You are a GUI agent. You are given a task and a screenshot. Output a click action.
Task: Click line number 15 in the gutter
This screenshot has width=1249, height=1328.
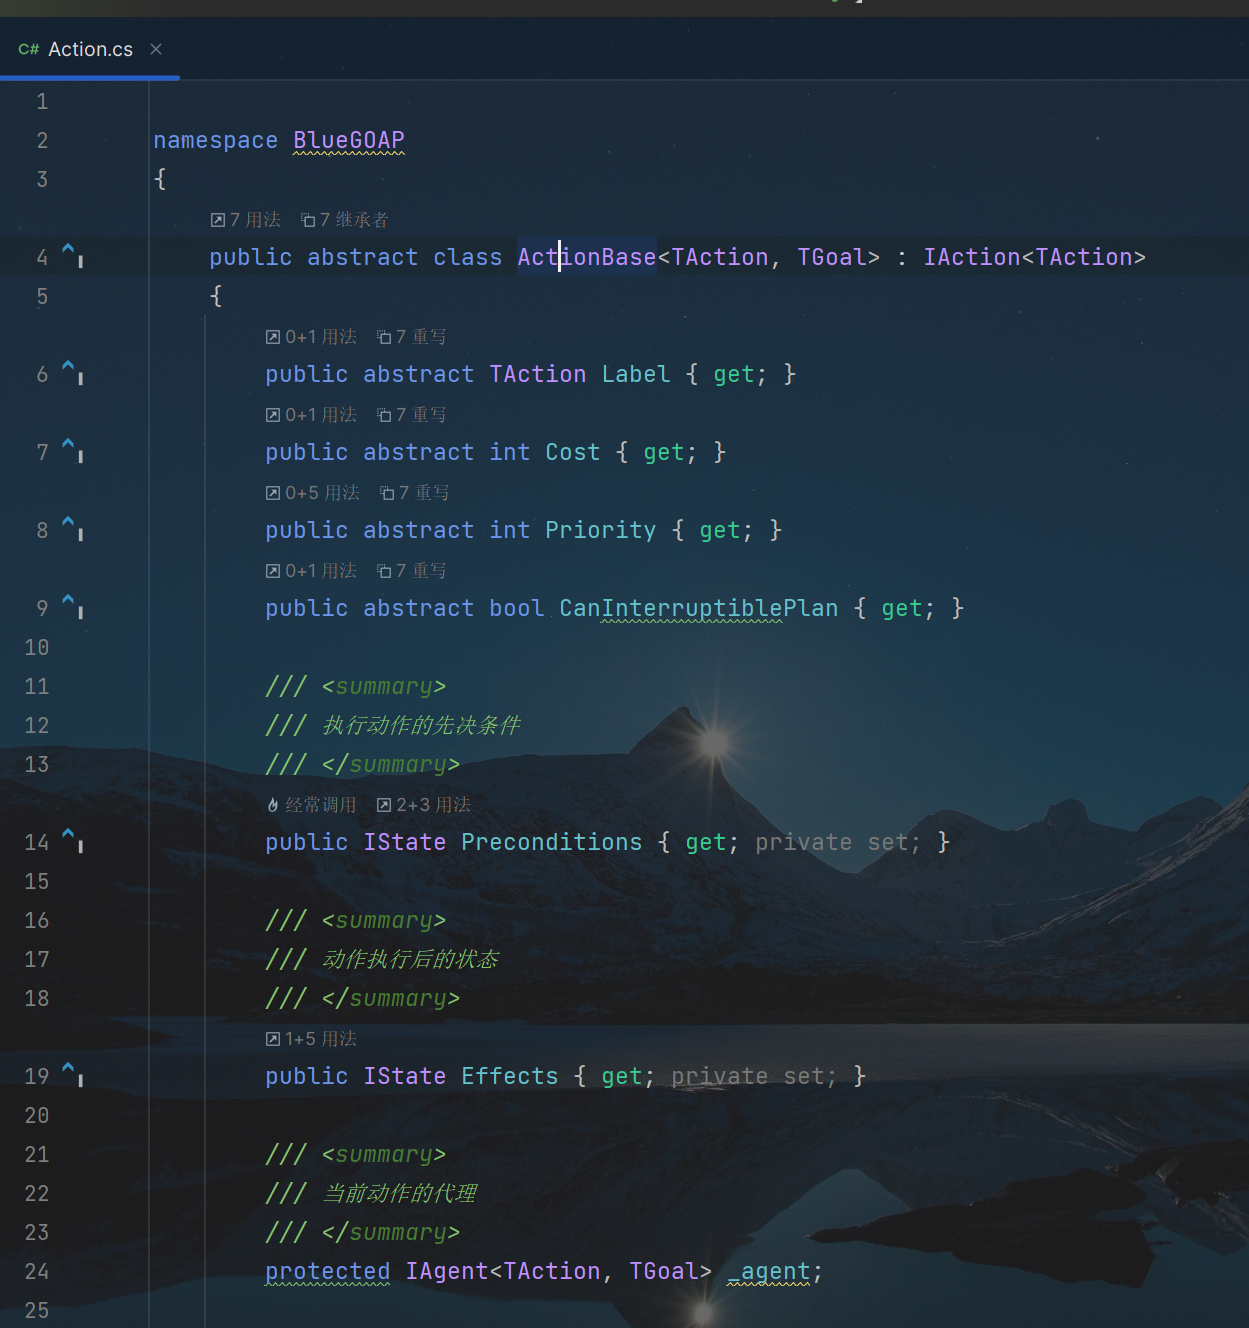[x=37, y=881]
